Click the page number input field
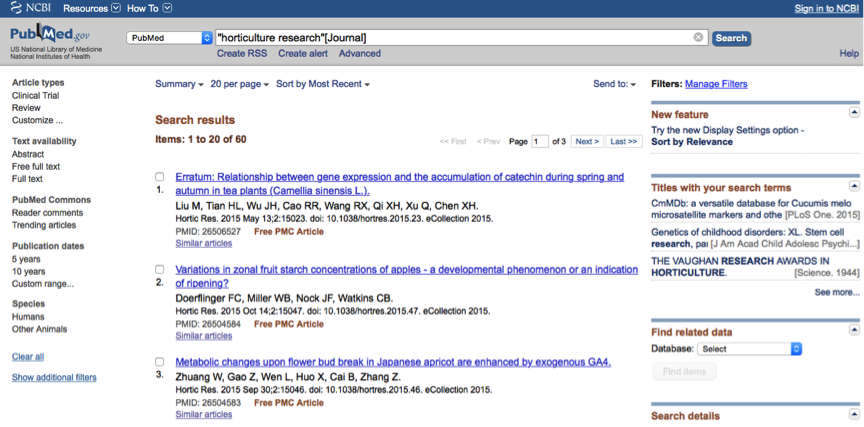864x427 pixels. 540,142
